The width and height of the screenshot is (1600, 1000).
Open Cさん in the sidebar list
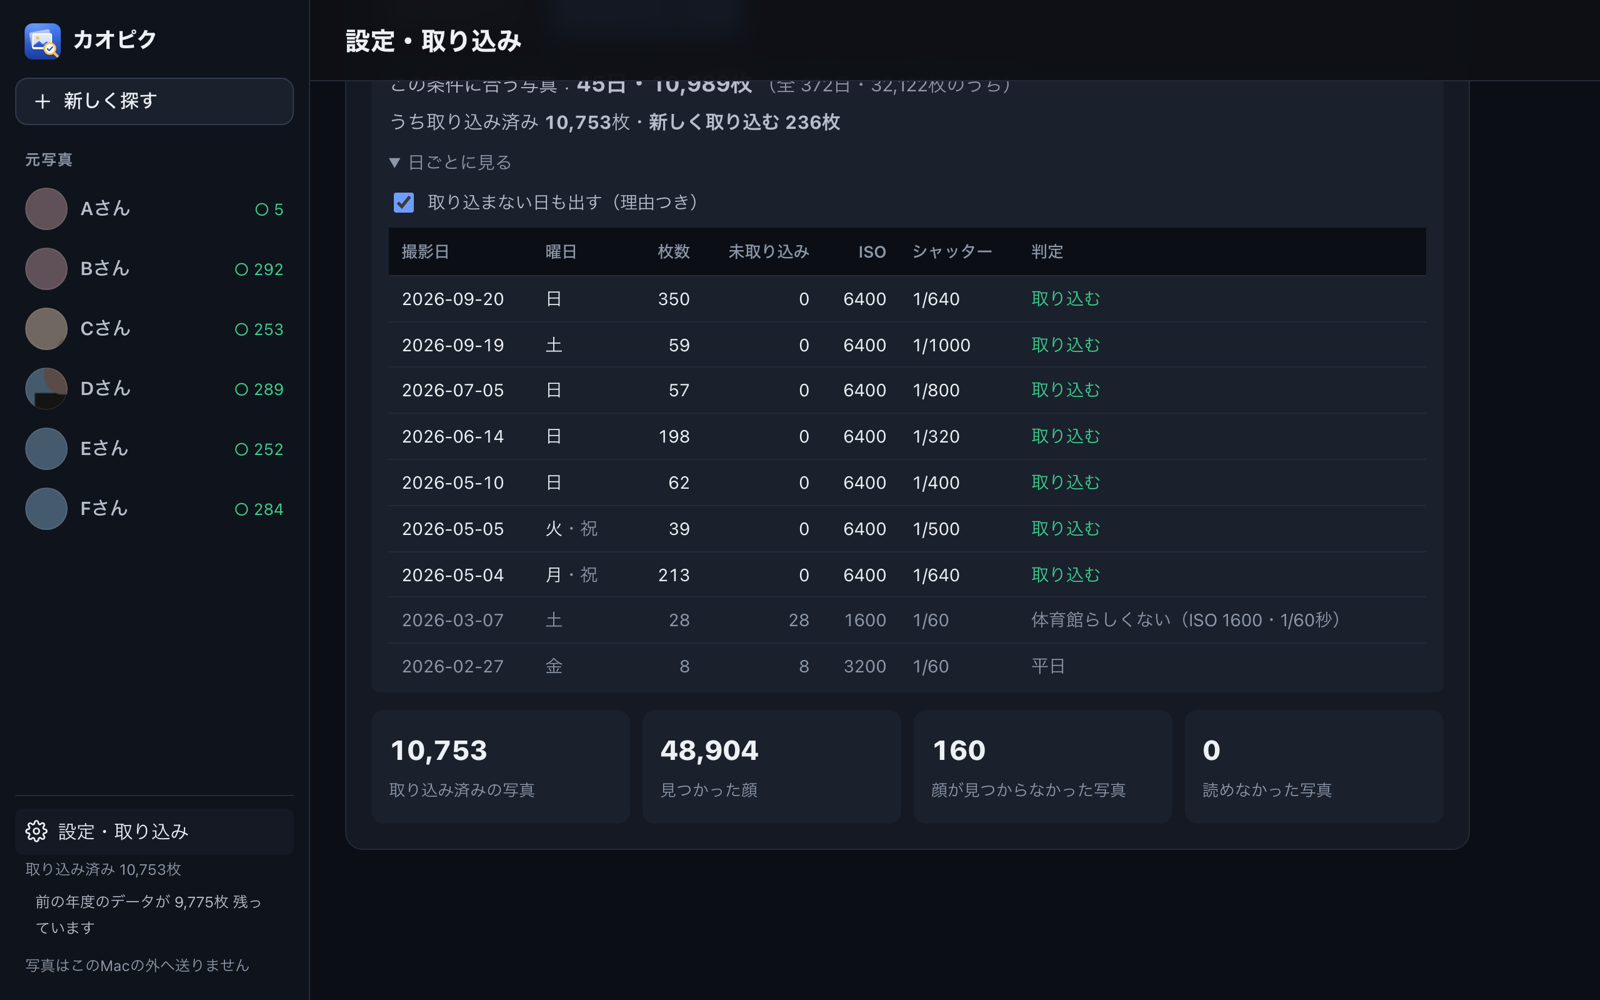click(154, 329)
